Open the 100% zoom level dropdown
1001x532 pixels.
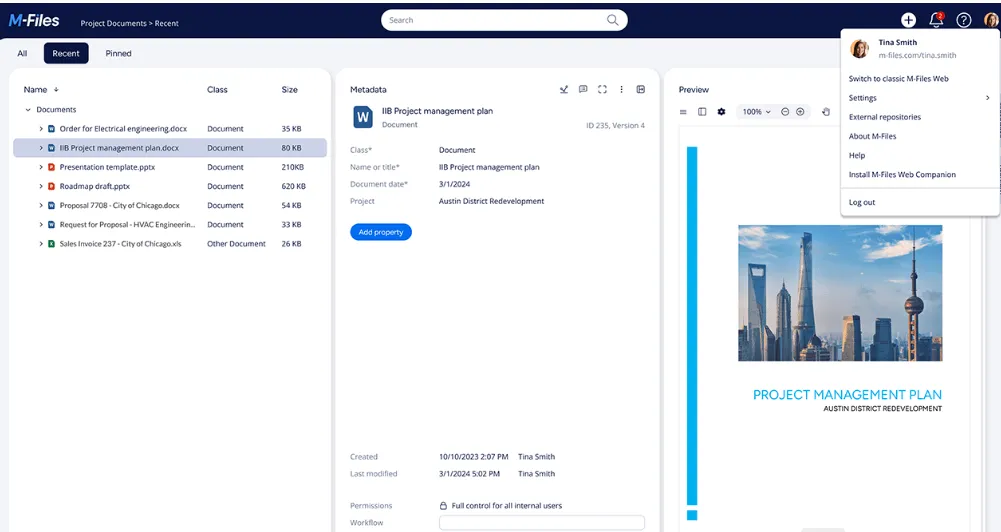756,112
